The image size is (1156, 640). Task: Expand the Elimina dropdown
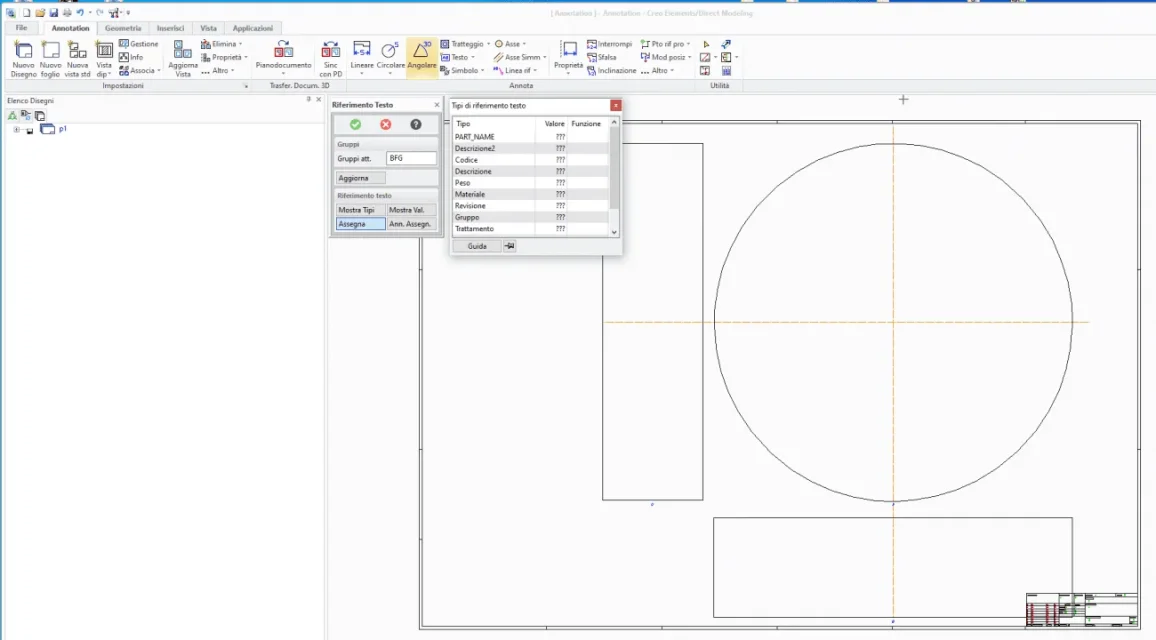click(x=221, y=44)
